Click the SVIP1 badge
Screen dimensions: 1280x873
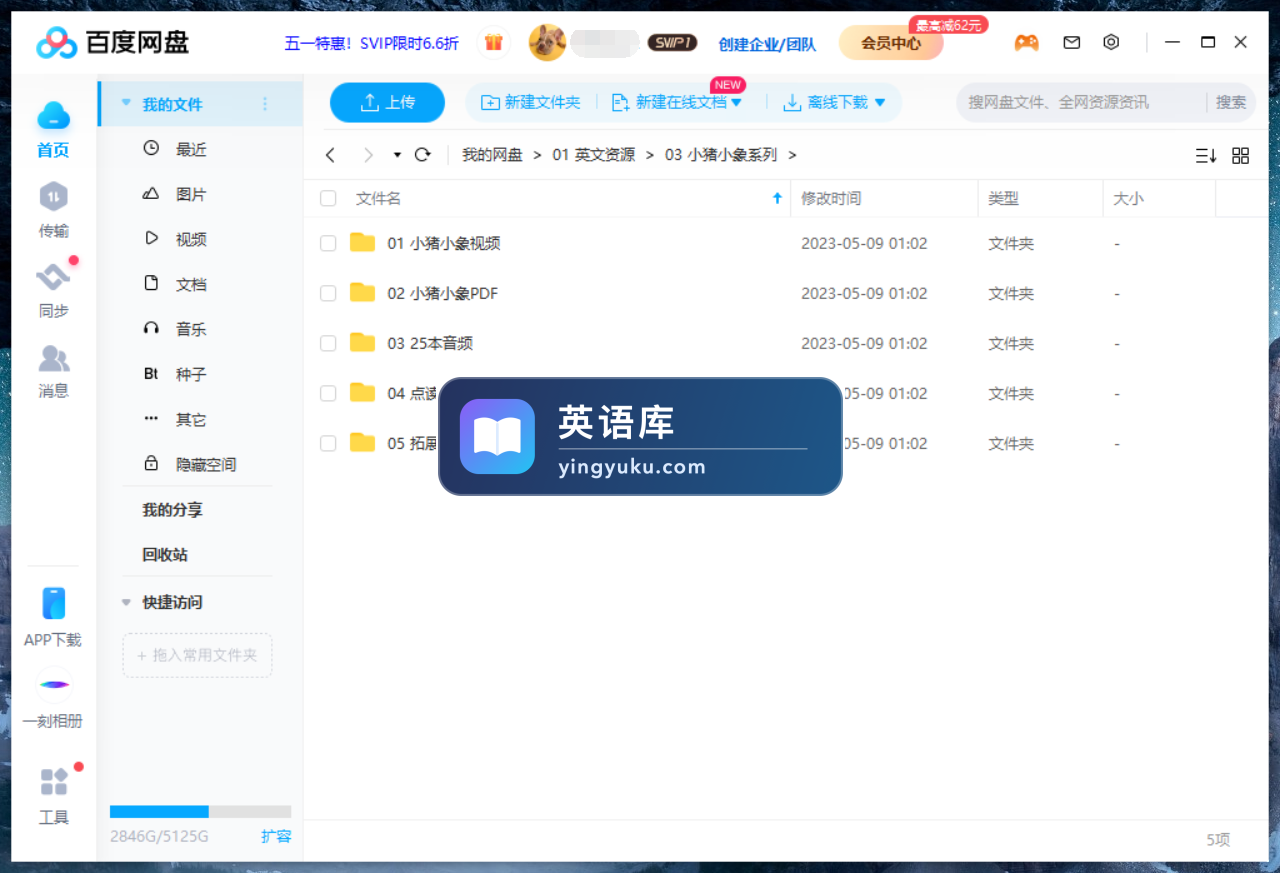[672, 43]
